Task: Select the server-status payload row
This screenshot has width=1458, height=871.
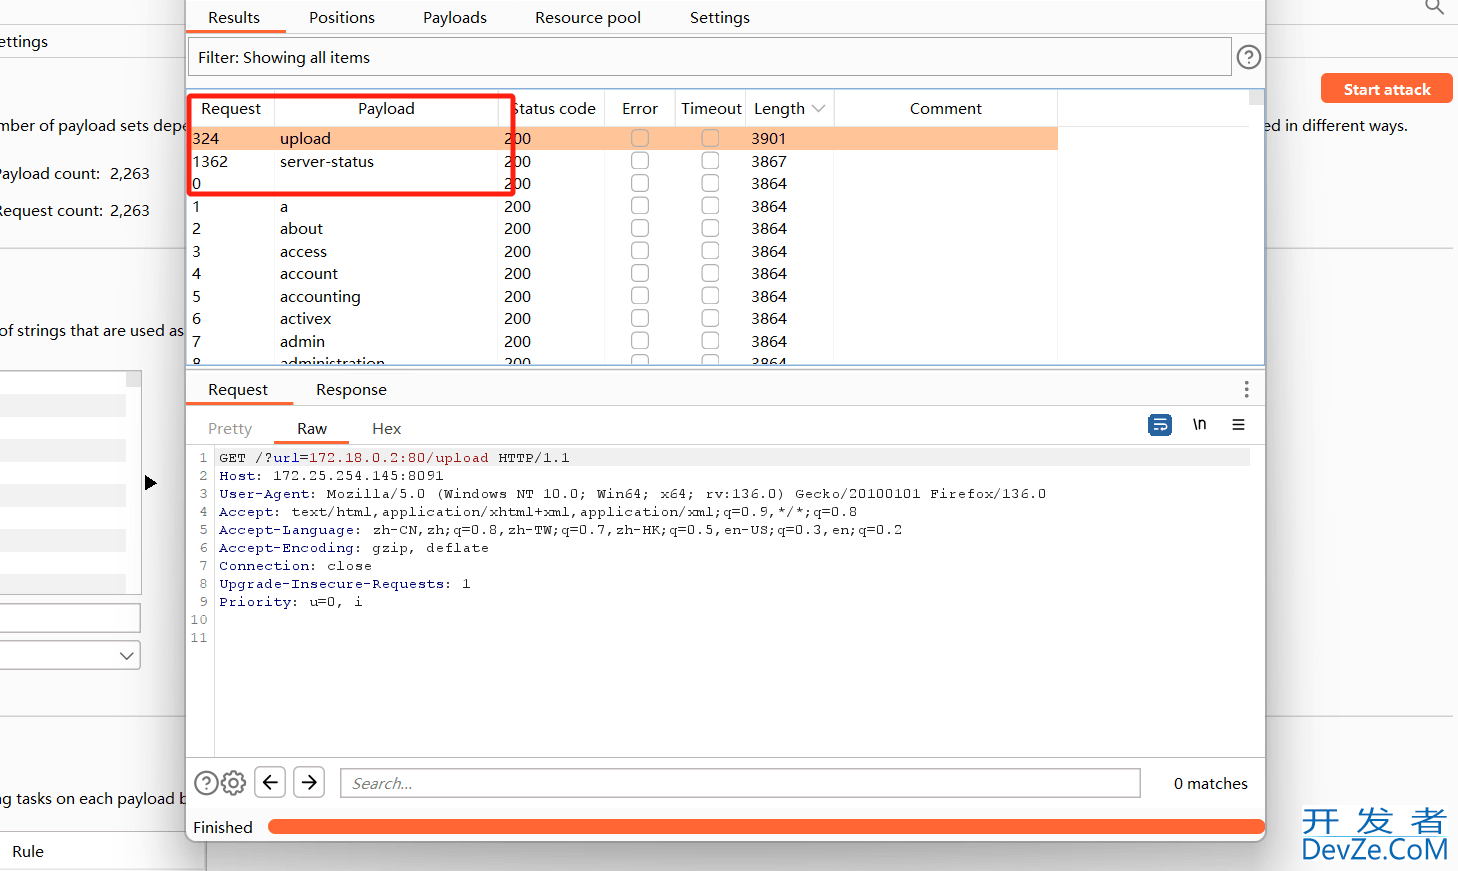Action: point(623,161)
